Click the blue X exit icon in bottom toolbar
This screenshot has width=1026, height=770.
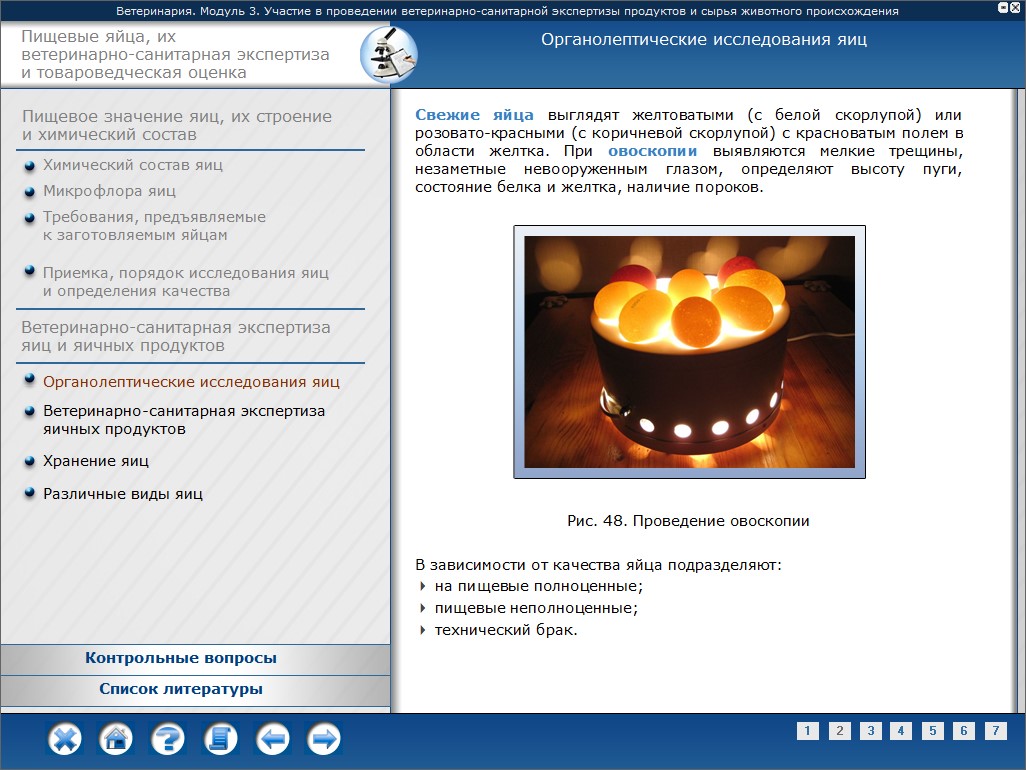(65, 740)
